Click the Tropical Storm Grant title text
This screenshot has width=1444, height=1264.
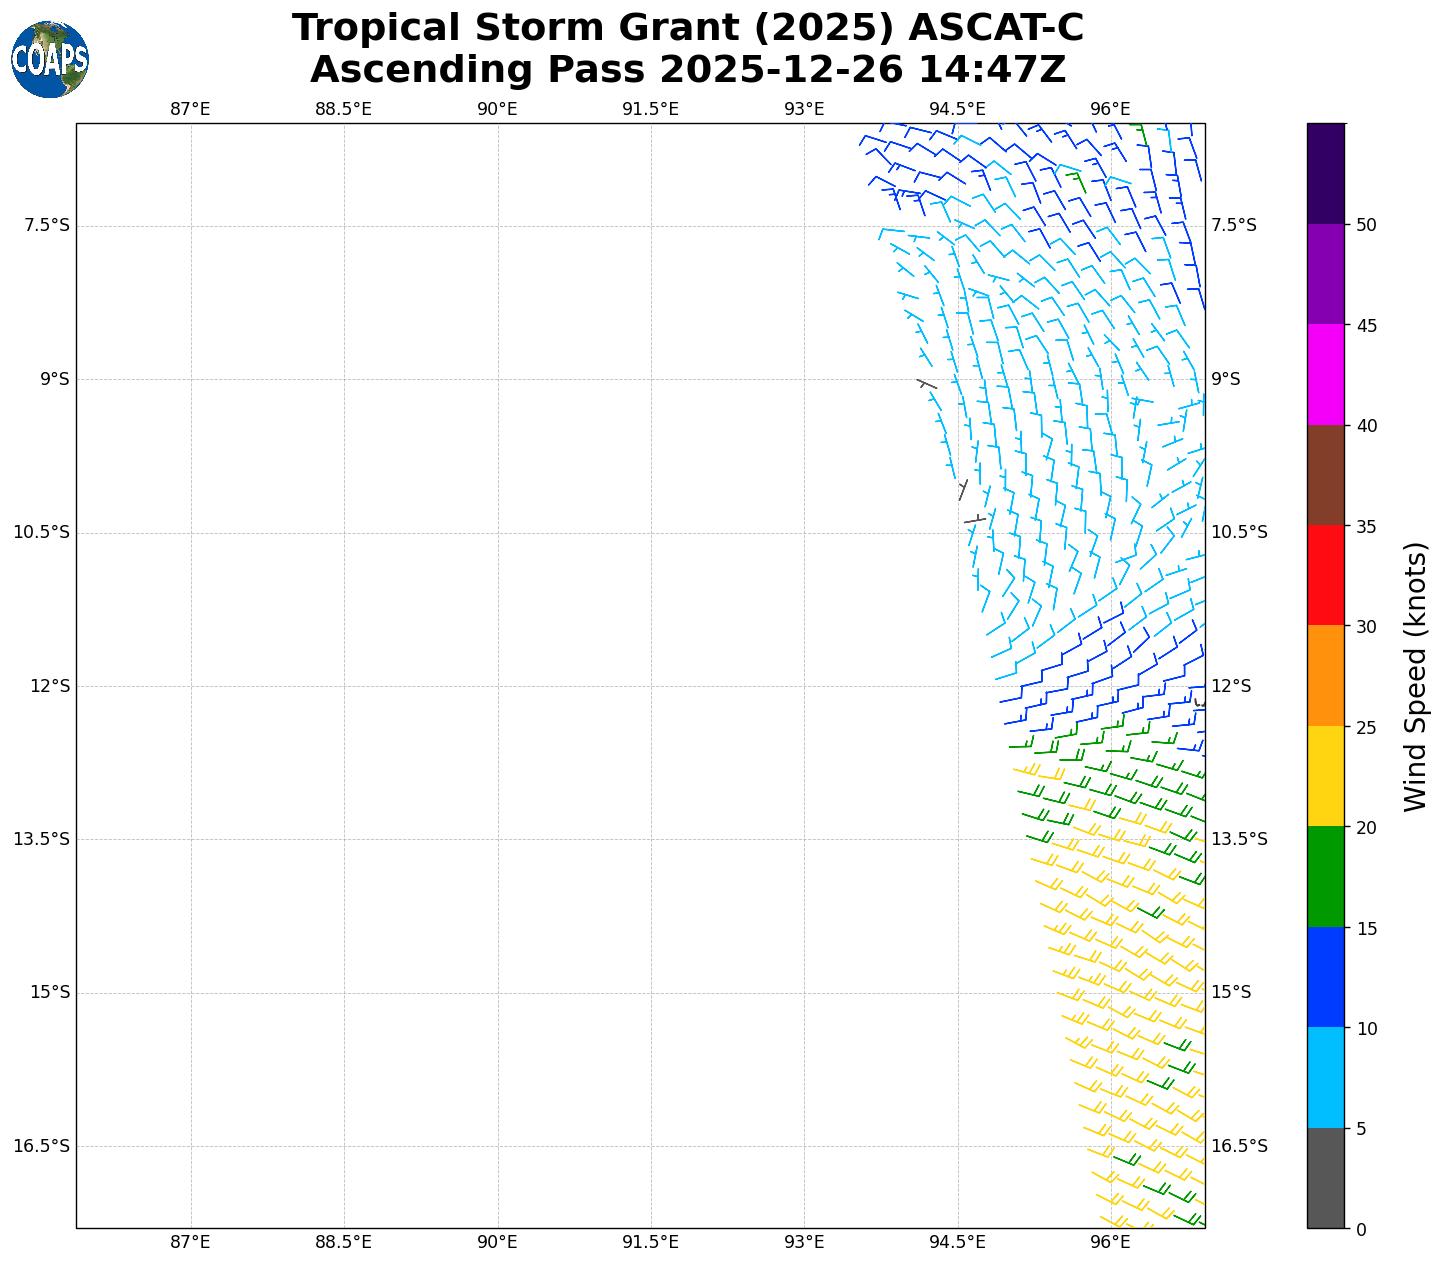[x=687, y=28]
